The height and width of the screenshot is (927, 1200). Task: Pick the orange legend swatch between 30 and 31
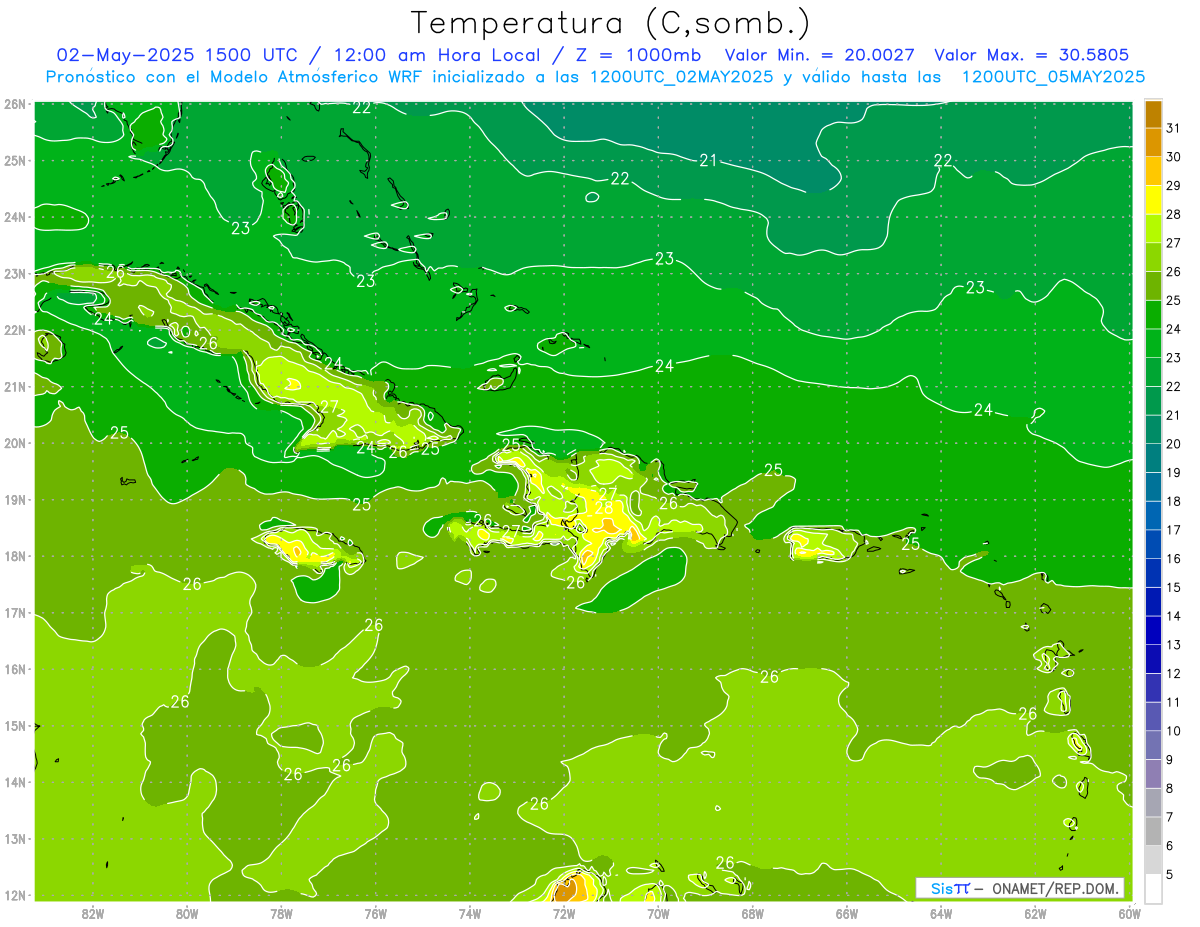(x=1153, y=142)
